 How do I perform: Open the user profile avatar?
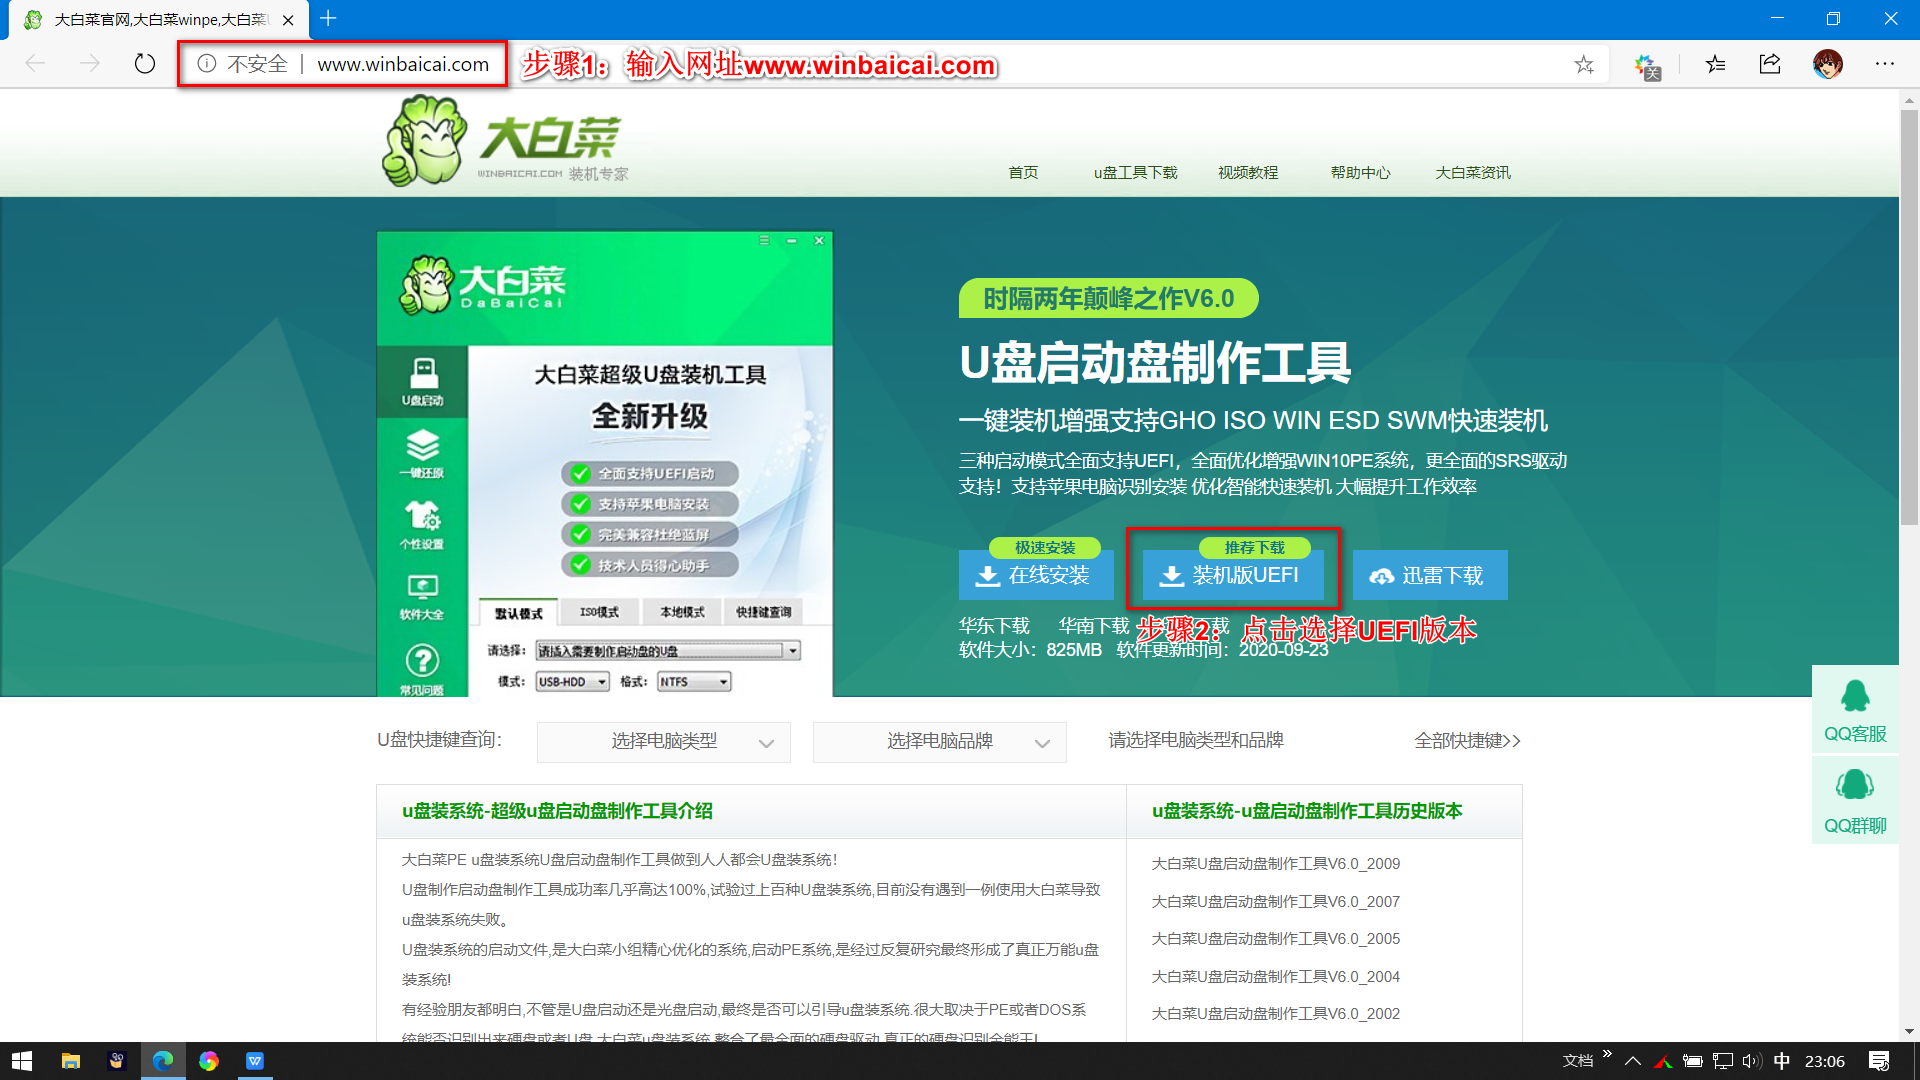click(x=1828, y=65)
